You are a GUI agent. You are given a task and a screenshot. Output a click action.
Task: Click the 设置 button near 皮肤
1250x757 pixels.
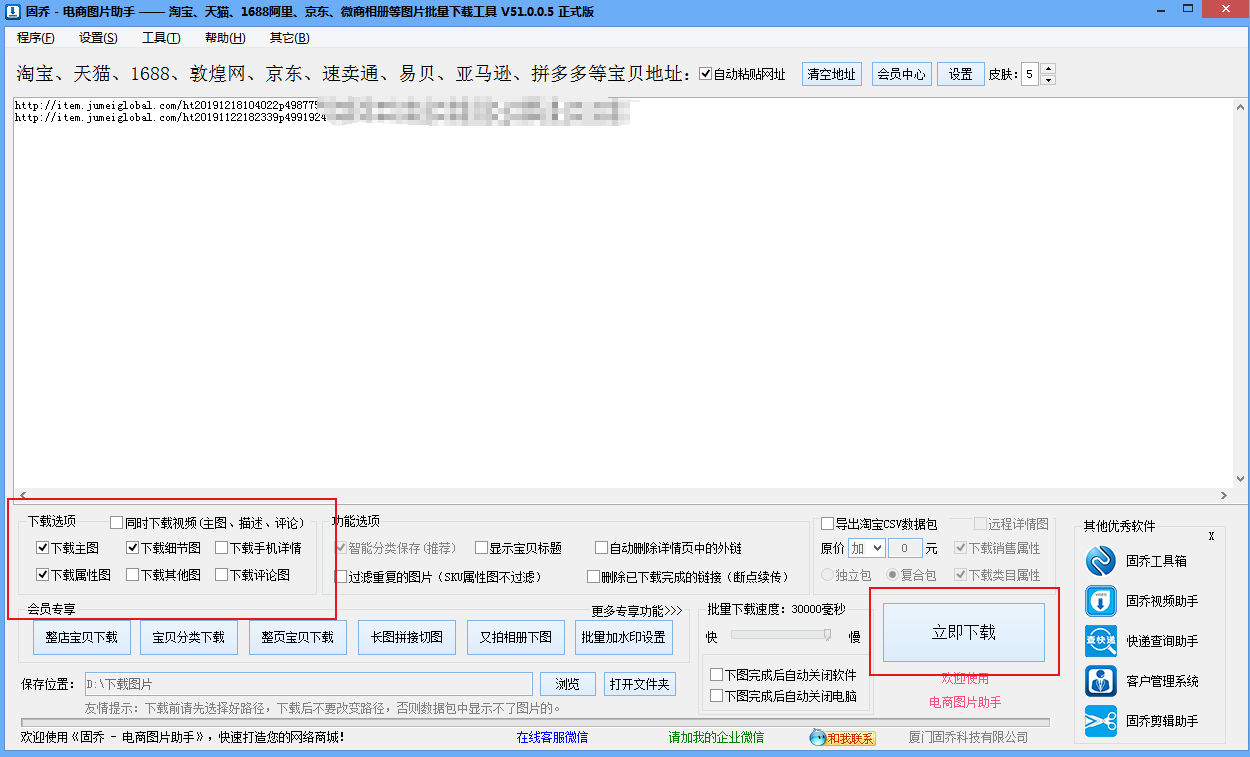coord(961,74)
